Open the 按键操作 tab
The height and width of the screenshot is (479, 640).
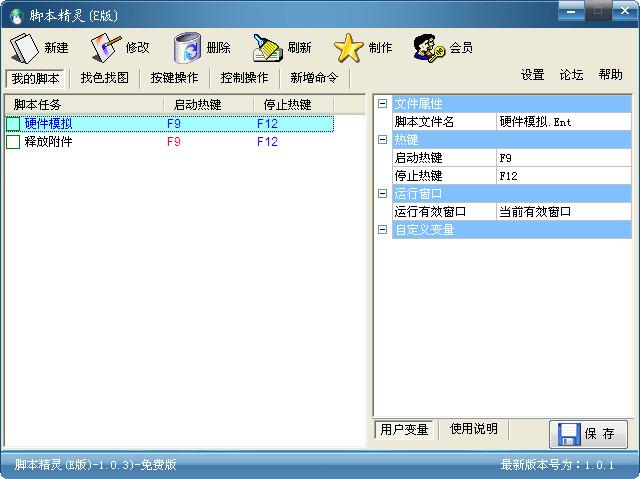pos(174,78)
